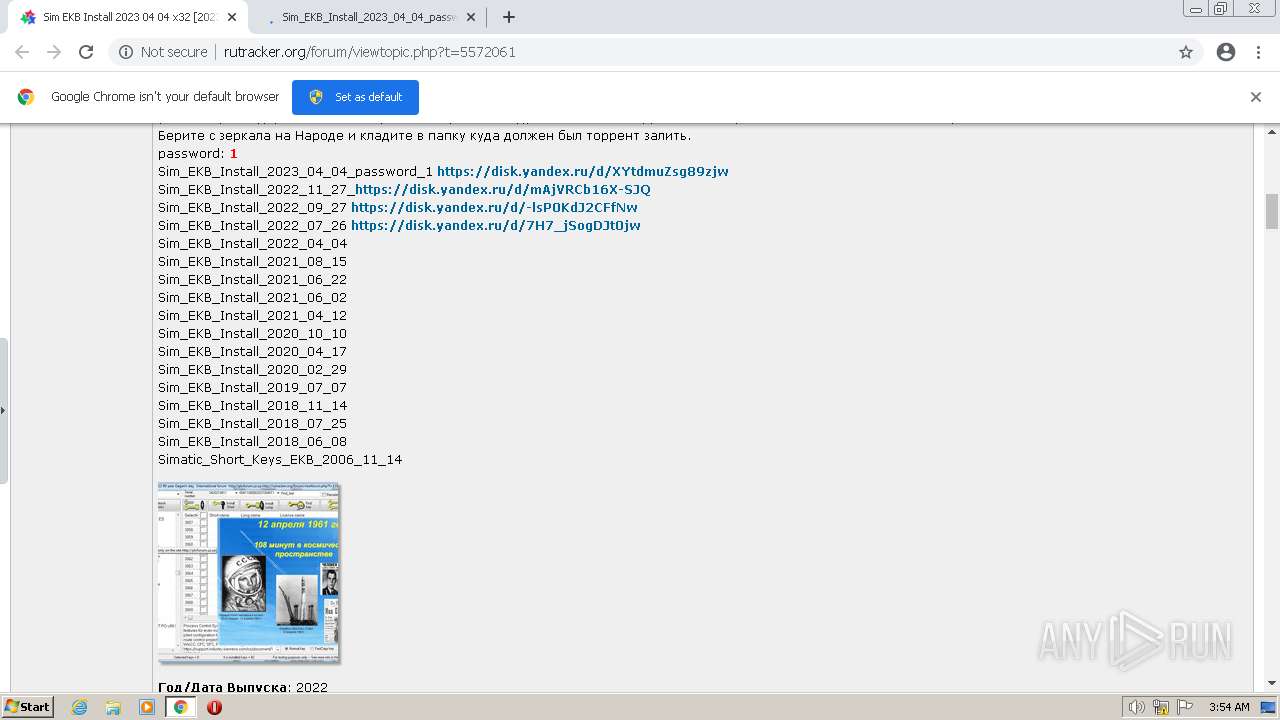Image resolution: width=1280 pixels, height=720 pixels.
Task: Click the Sim_EKB_Install_2018_06_08 text
Action: coord(252,441)
